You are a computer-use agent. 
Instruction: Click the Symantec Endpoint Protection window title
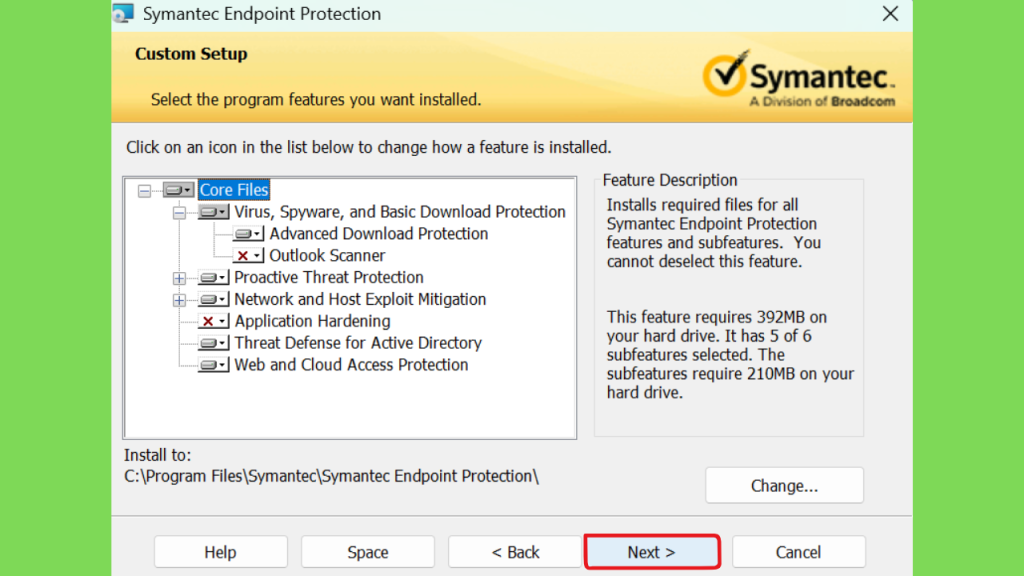[262, 14]
